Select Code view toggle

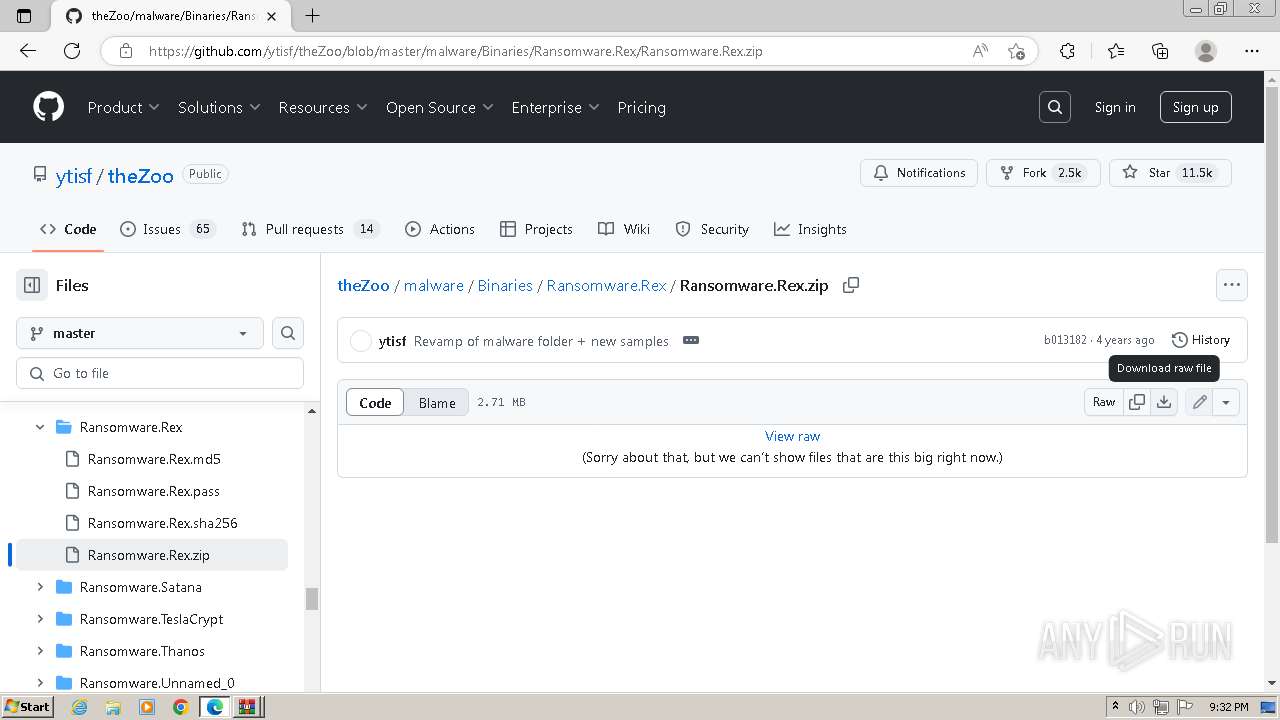coord(375,402)
